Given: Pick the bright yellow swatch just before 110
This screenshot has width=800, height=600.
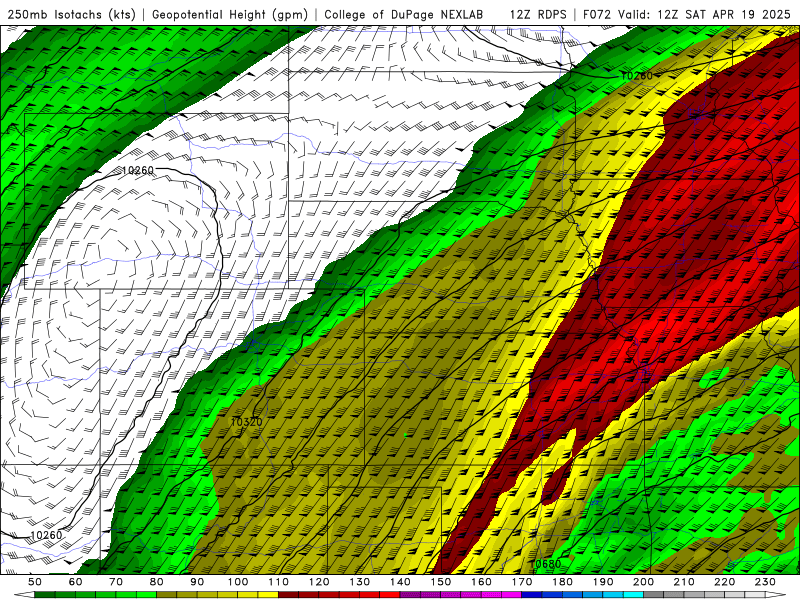Looking at the screenshot, I should point(268,594).
